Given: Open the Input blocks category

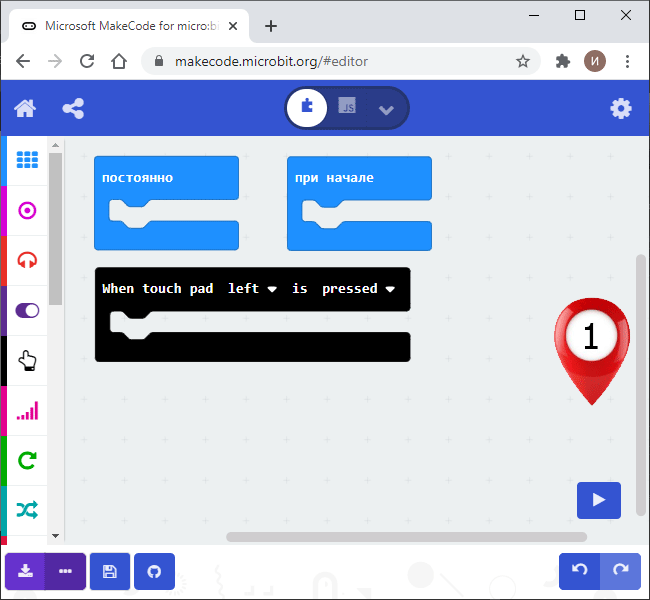Looking at the screenshot, I should pyautogui.click(x=27, y=211).
